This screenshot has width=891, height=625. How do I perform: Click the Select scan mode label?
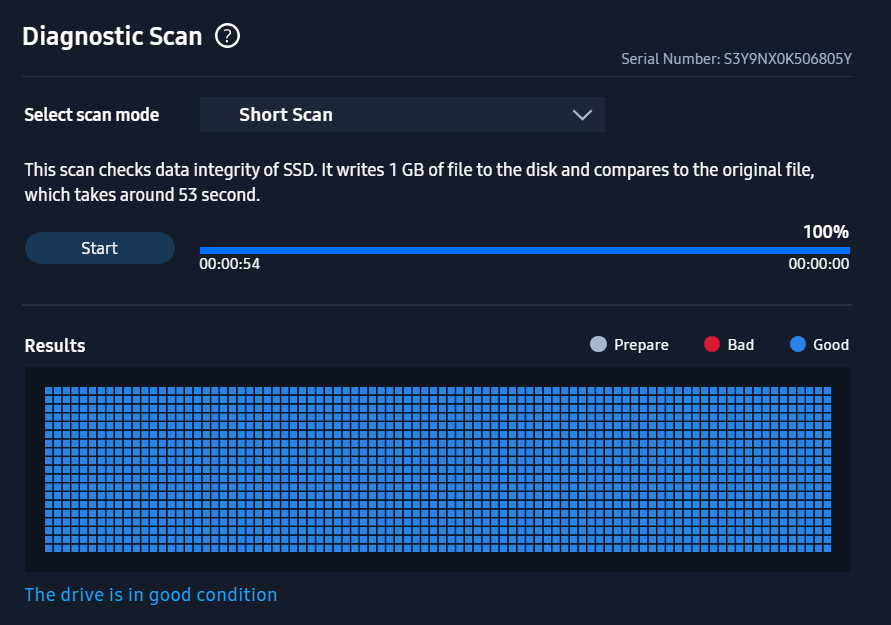(91, 115)
